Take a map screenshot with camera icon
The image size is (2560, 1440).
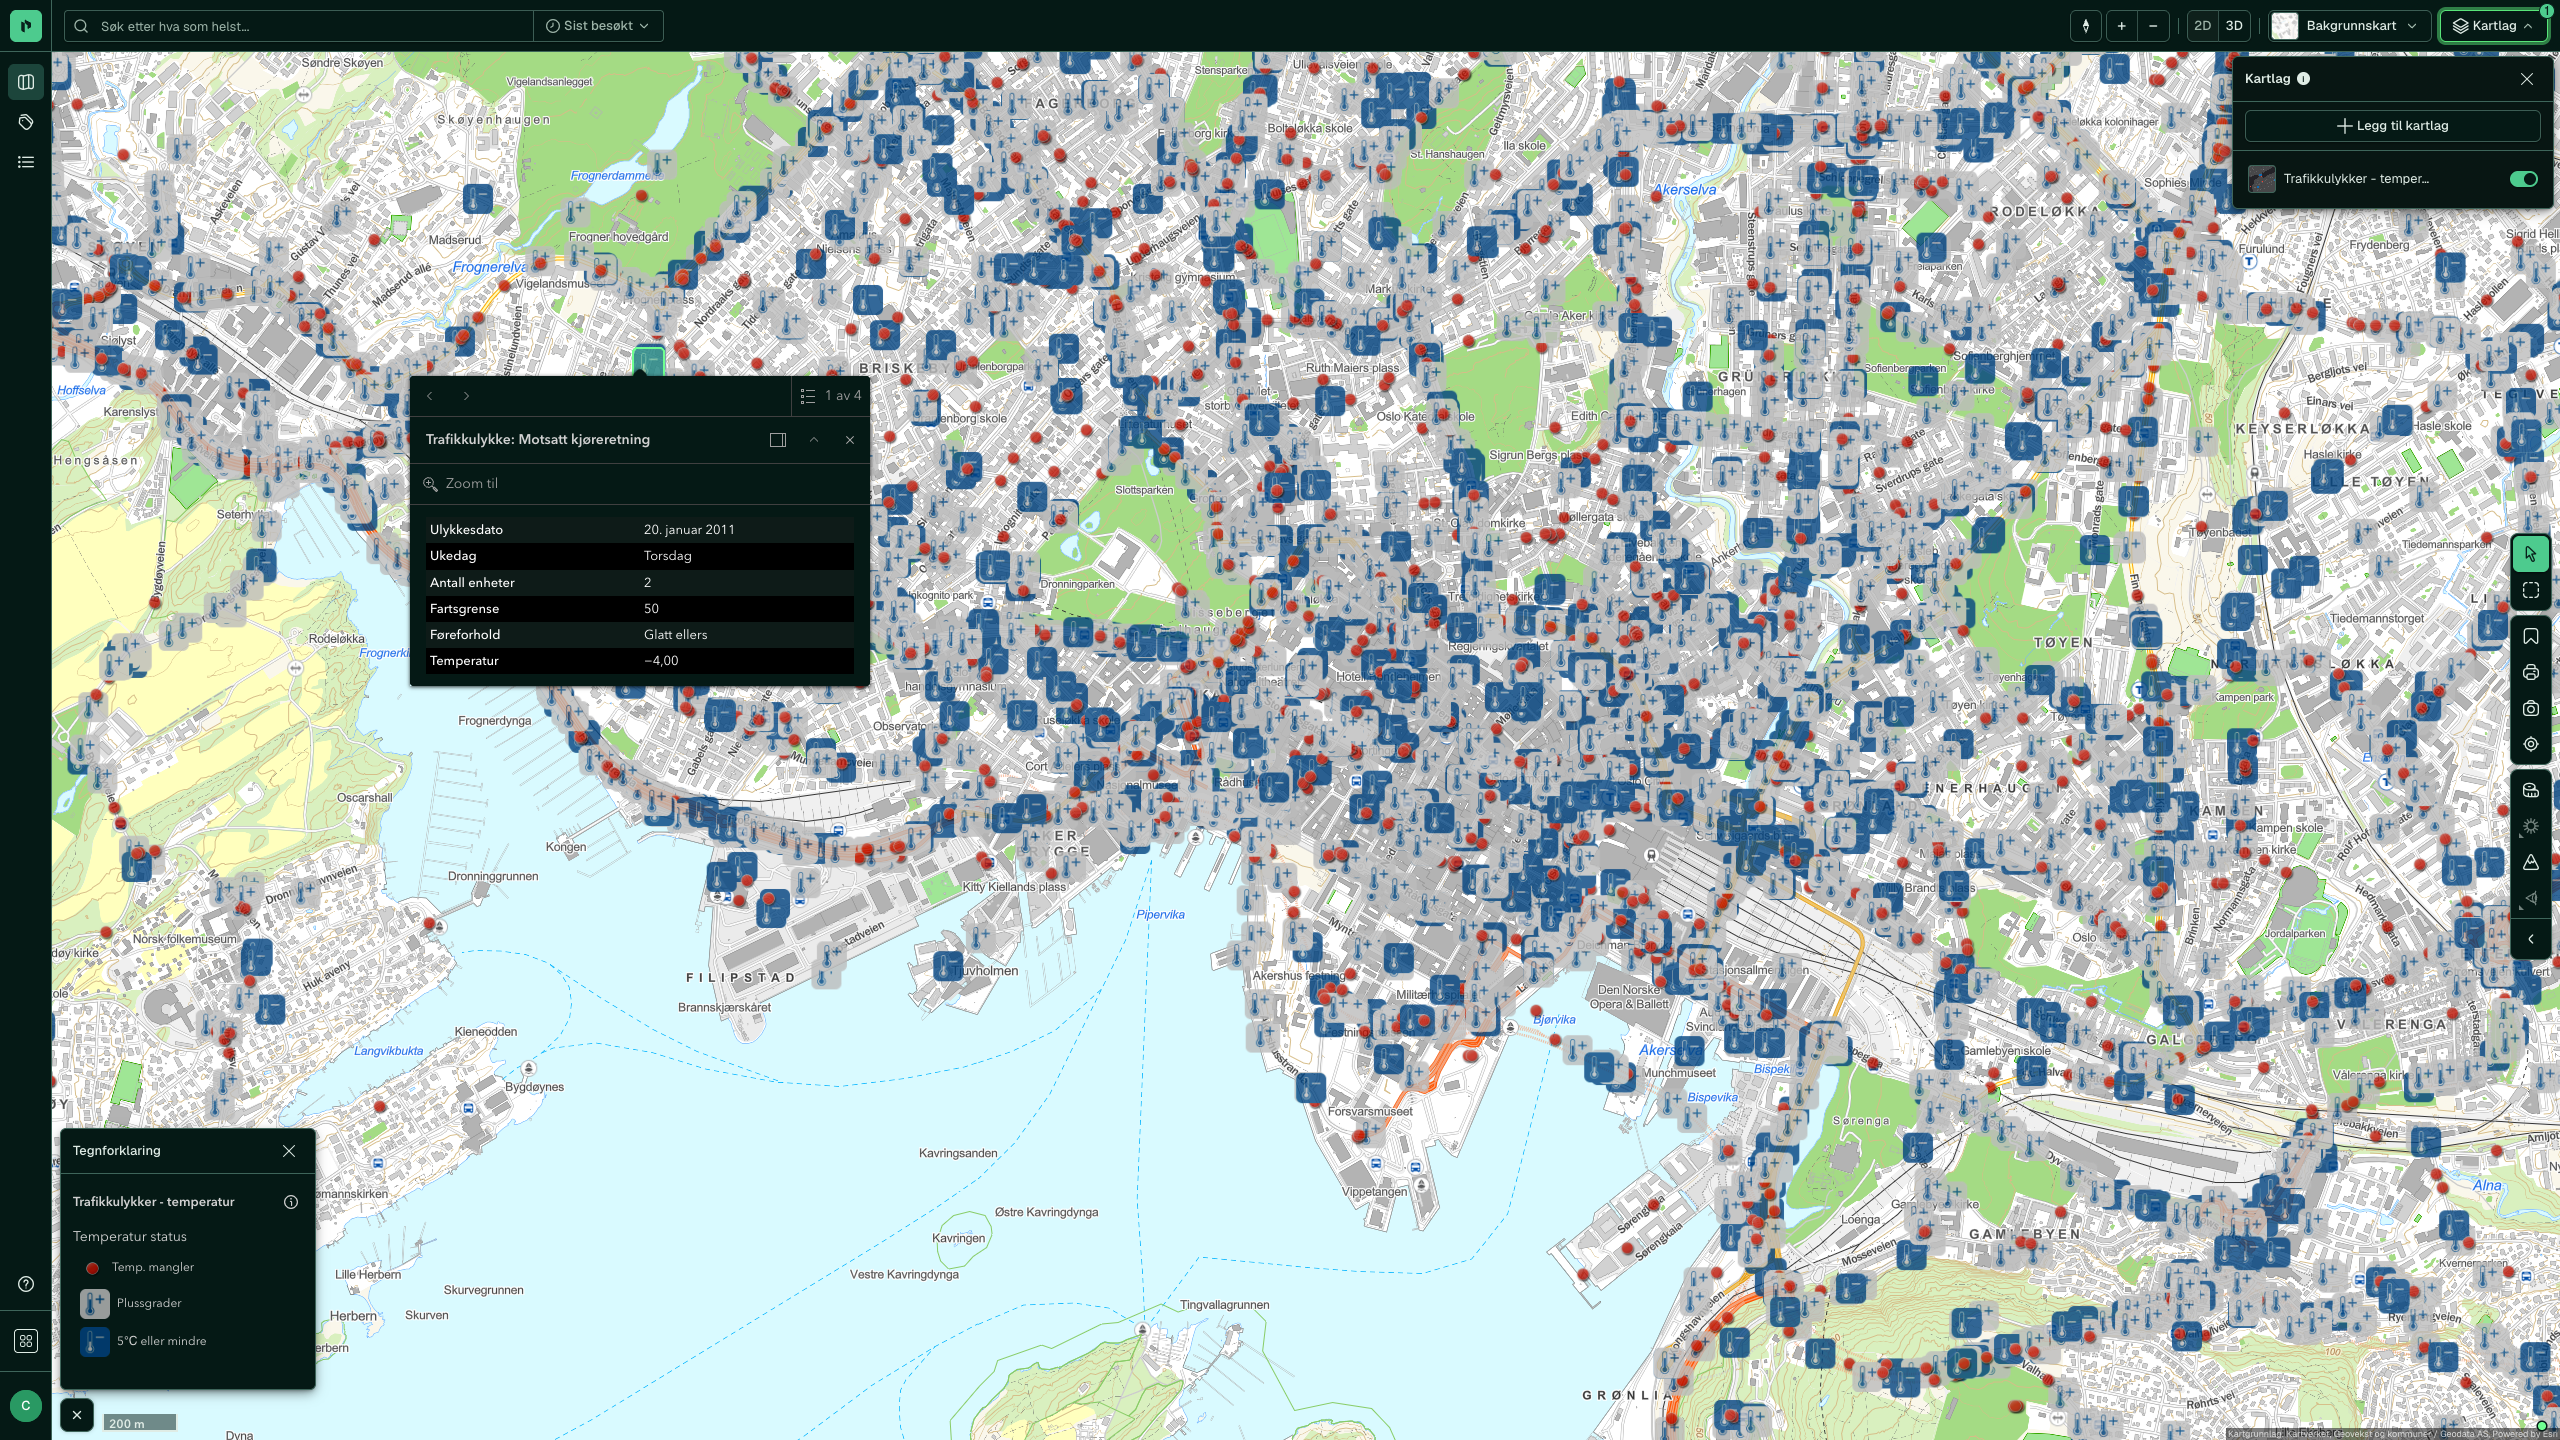(x=2530, y=708)
